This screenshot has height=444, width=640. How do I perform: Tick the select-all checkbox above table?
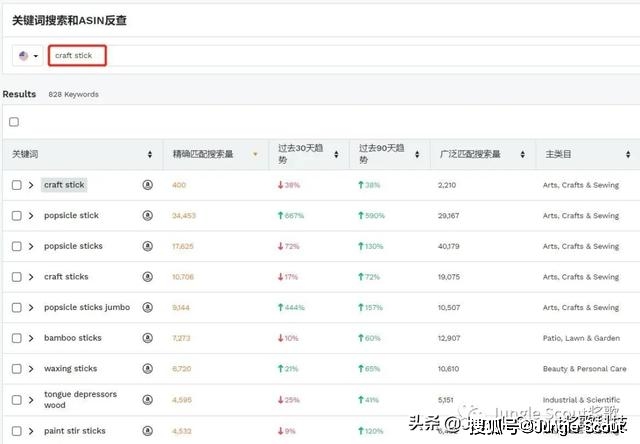[14, 122]
